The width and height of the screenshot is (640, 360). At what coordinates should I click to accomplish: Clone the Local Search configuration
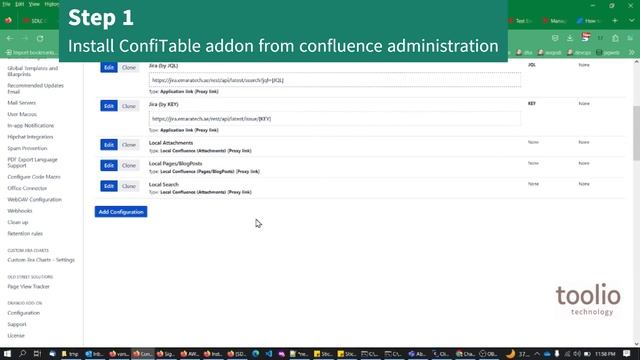click(129, 186)
